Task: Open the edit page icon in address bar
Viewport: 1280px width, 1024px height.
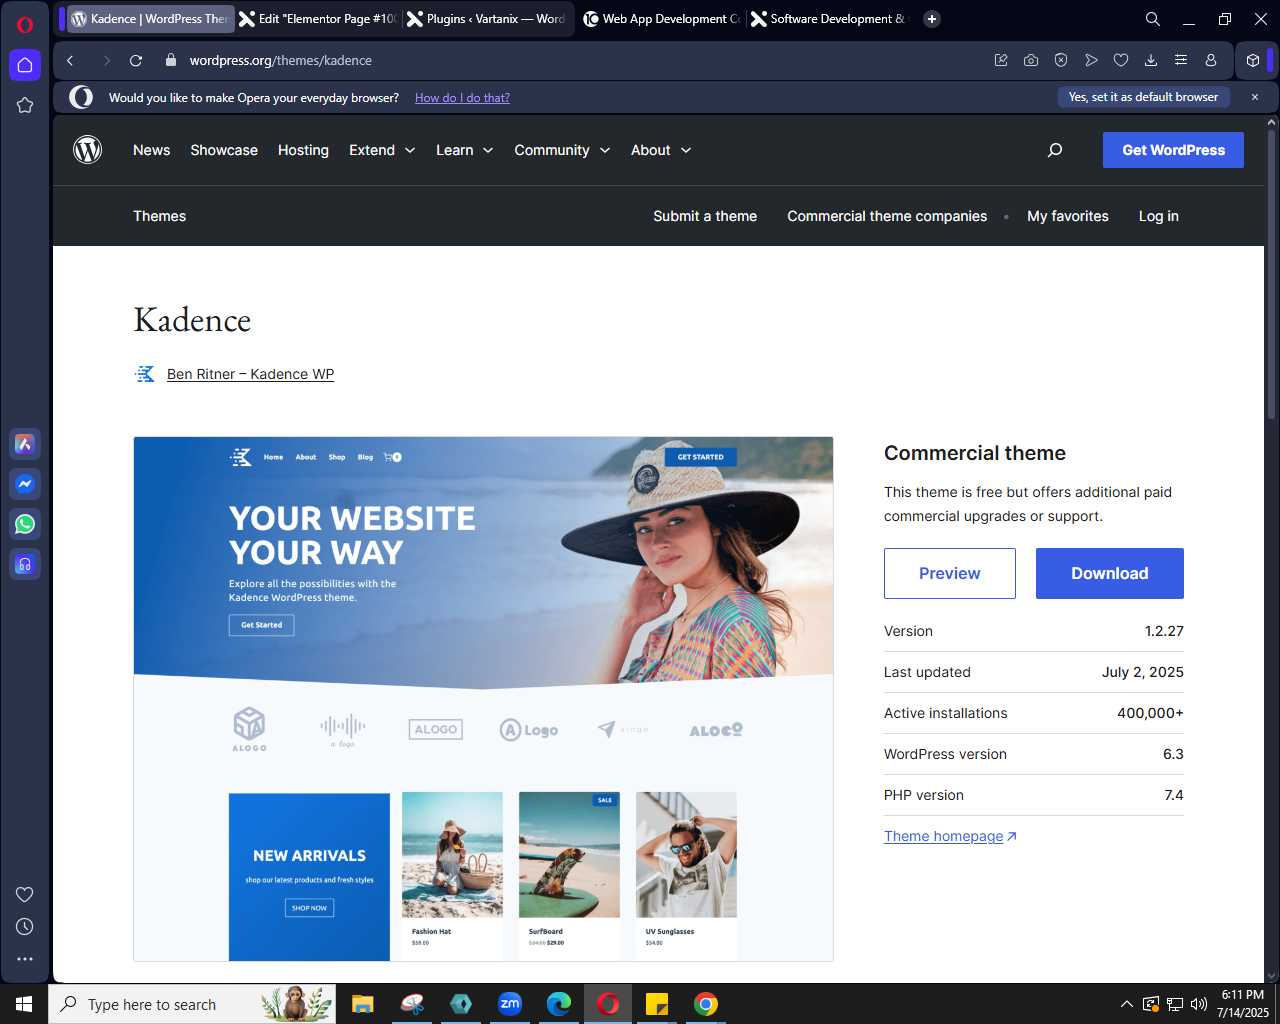Action: (1001, 60)
